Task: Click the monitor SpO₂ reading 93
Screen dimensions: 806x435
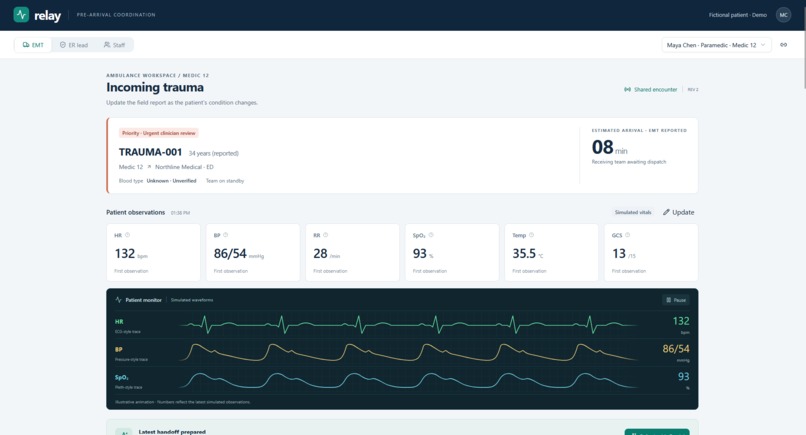Action: [683, 377]
